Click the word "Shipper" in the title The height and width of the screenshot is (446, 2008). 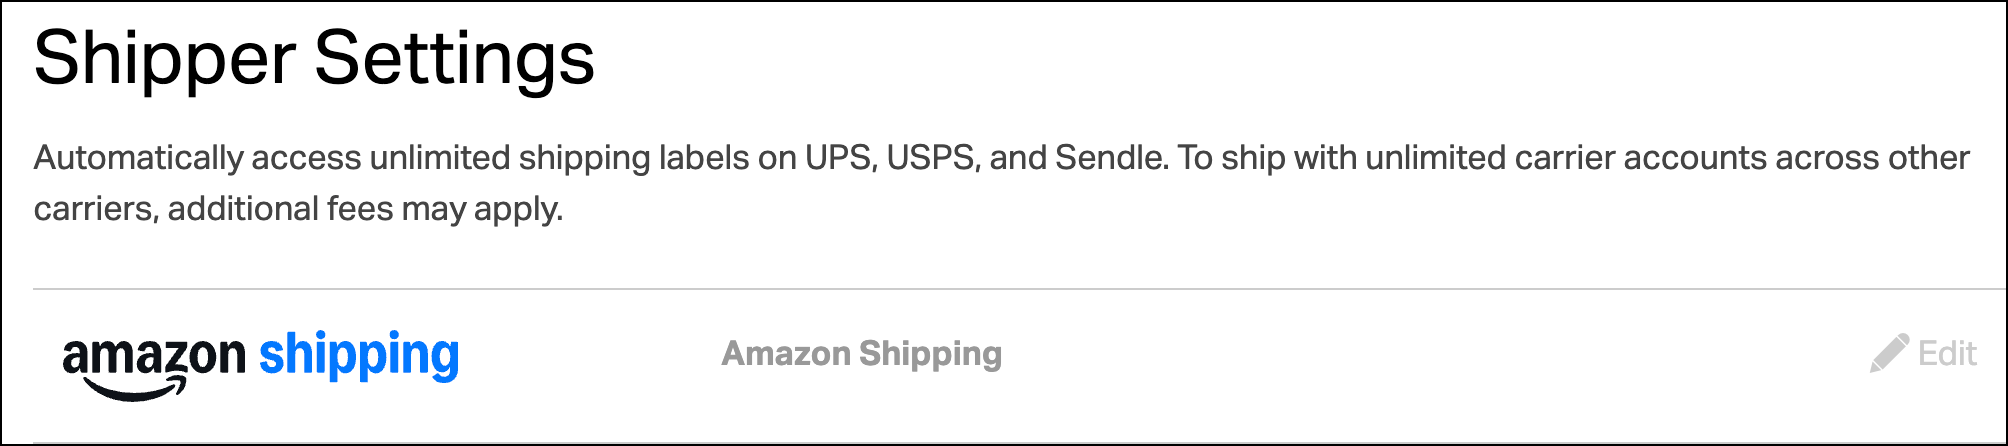pos(165,59)
